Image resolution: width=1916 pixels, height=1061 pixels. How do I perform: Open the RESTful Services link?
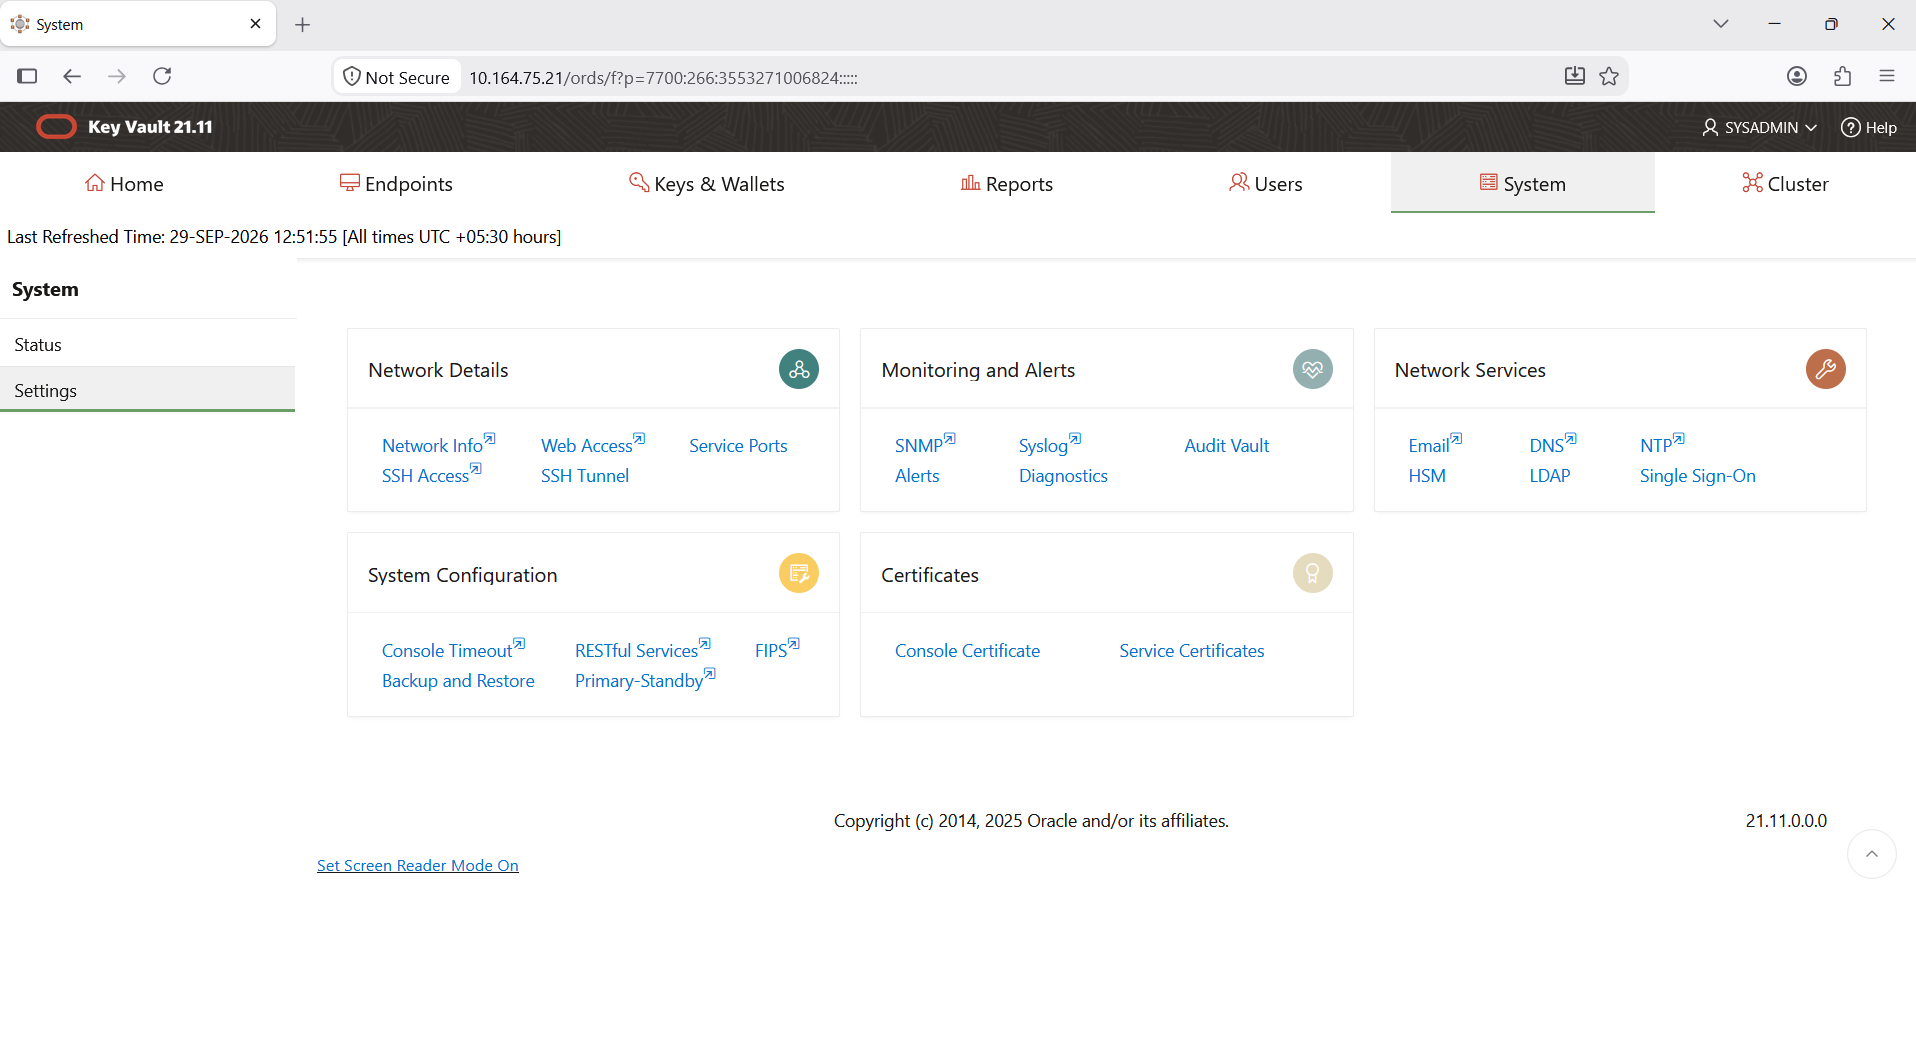point(643,650)
